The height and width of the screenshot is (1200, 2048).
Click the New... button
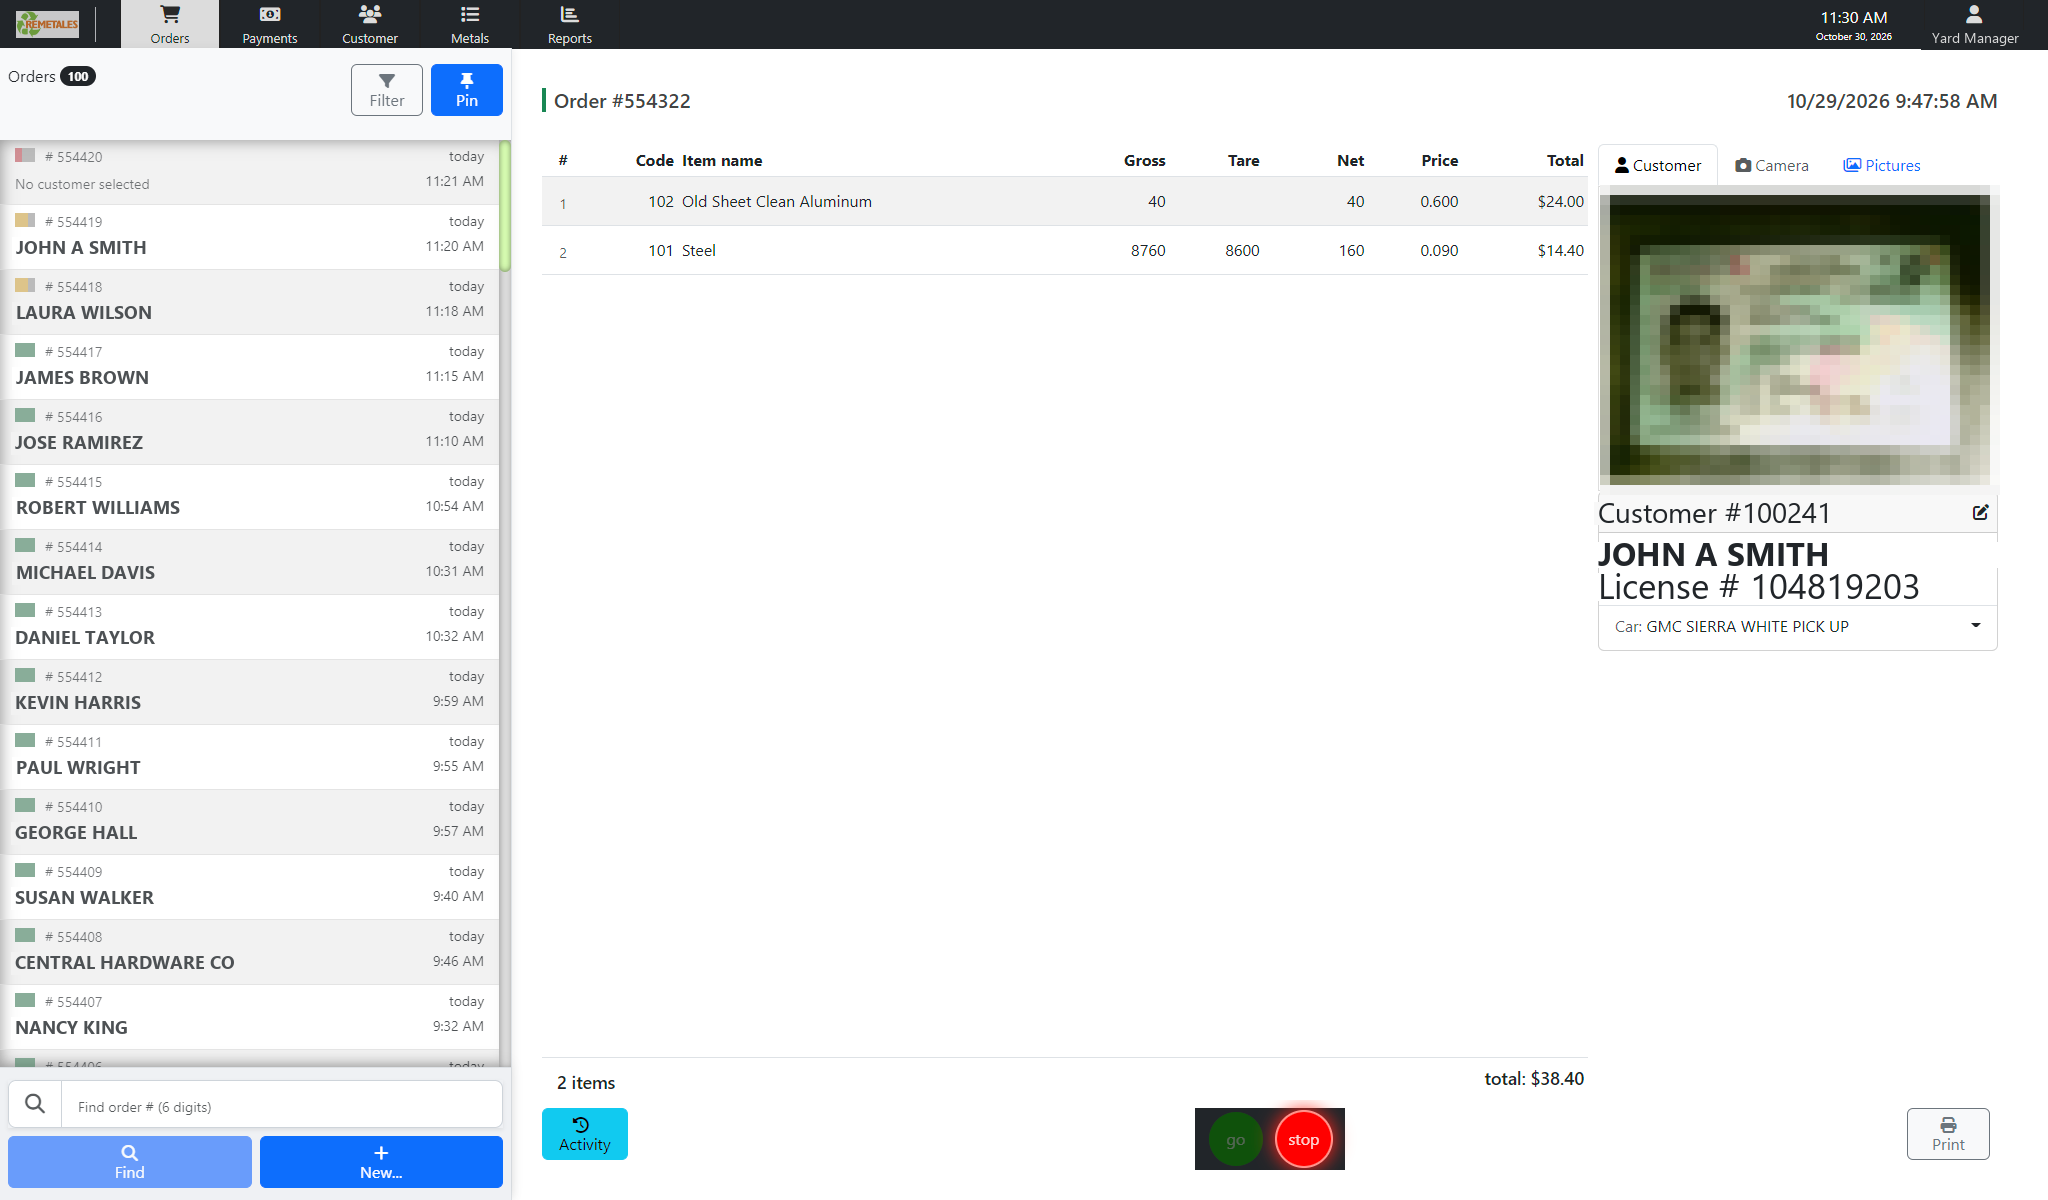tap(381, 1162)
